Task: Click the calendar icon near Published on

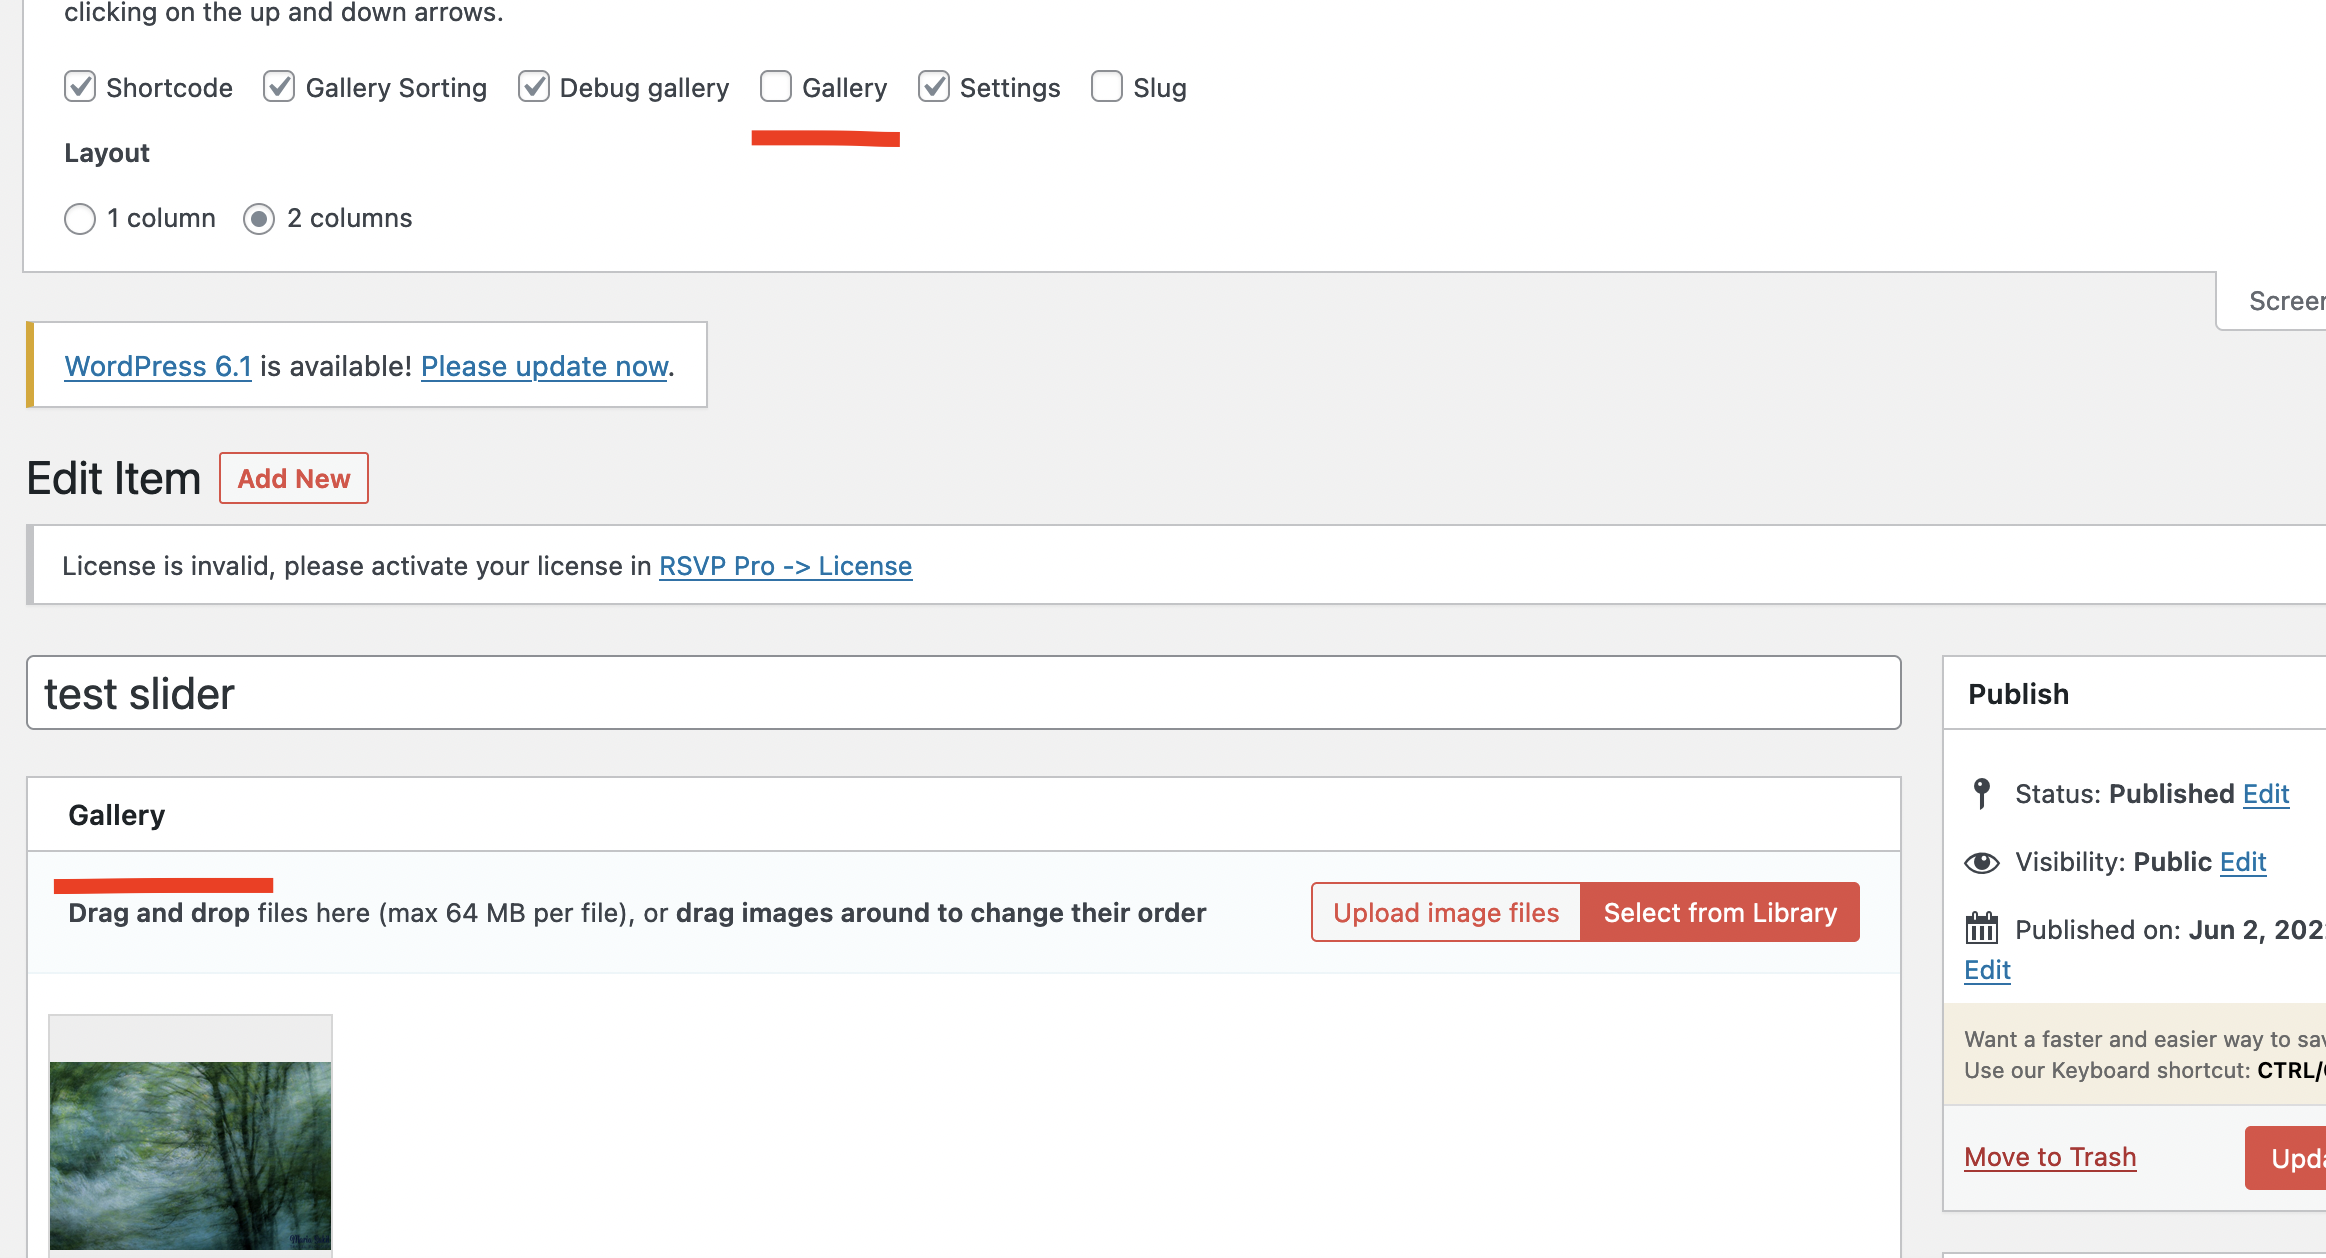Action: pyautogui.click(x=1981, y=929)
